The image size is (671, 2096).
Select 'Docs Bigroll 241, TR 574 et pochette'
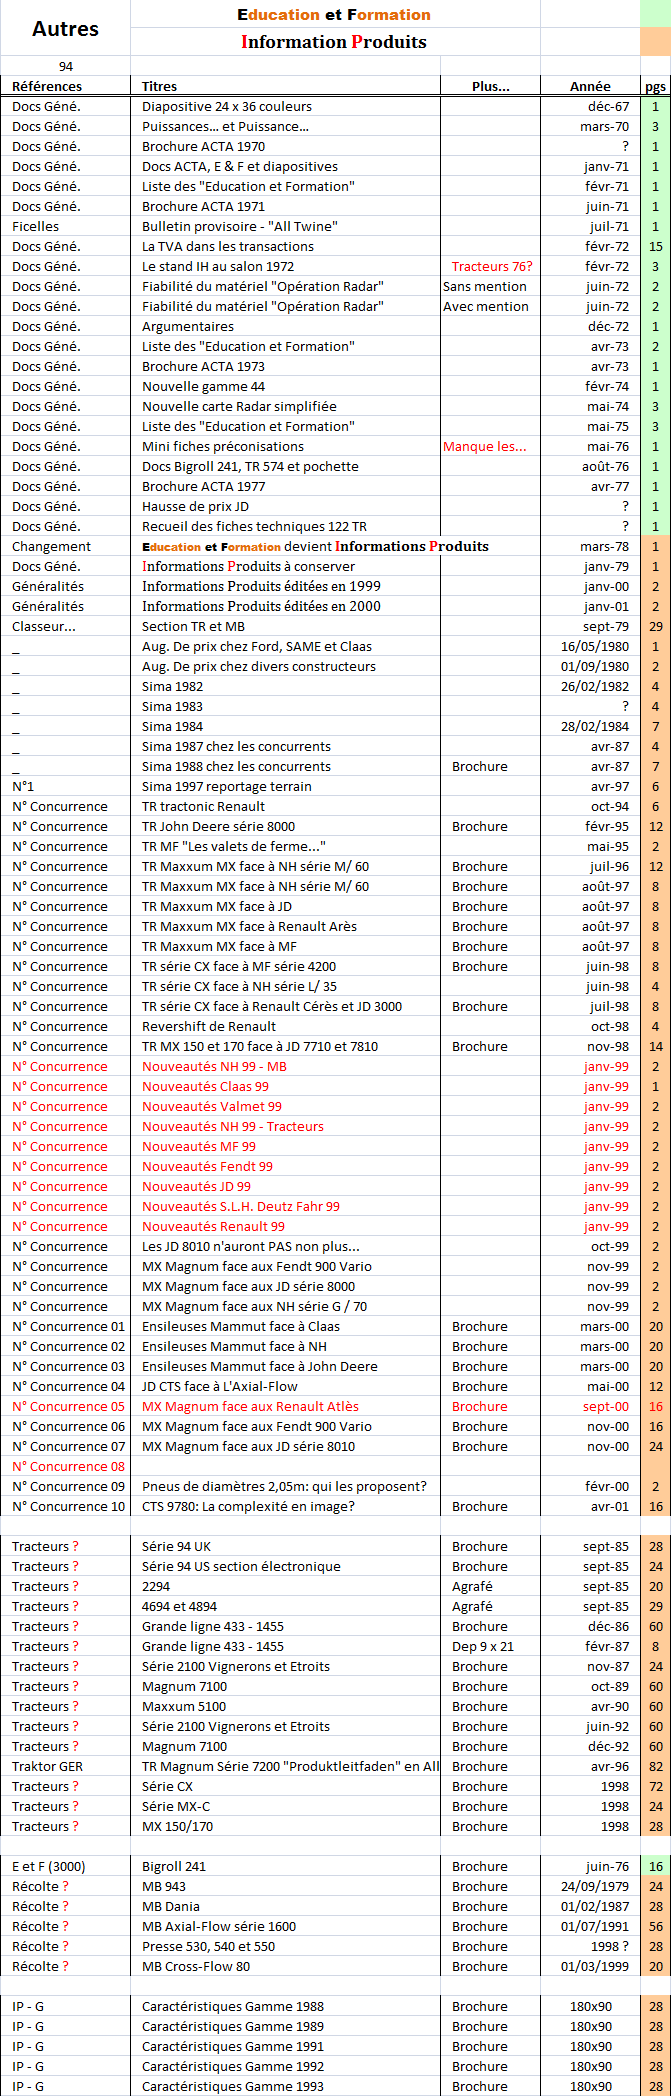(x=250, y=466)
